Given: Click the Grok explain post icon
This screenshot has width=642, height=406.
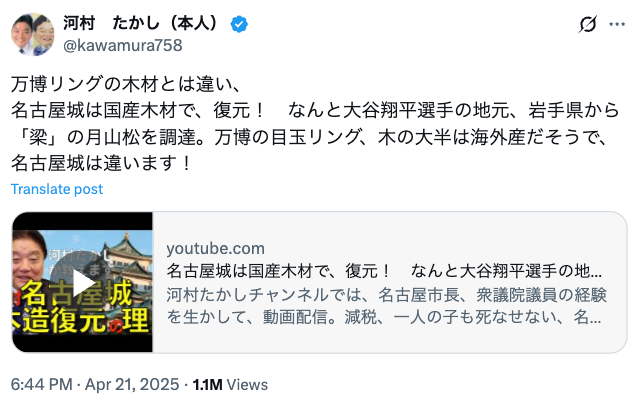Looking at the screenshot, I should click(588, 24).
